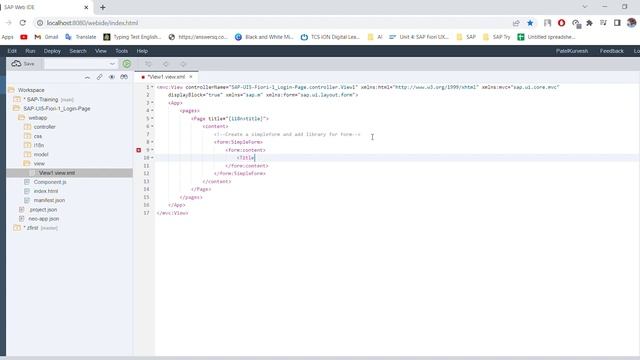
Task: Expand the model folder
Action: coord(27,154)
